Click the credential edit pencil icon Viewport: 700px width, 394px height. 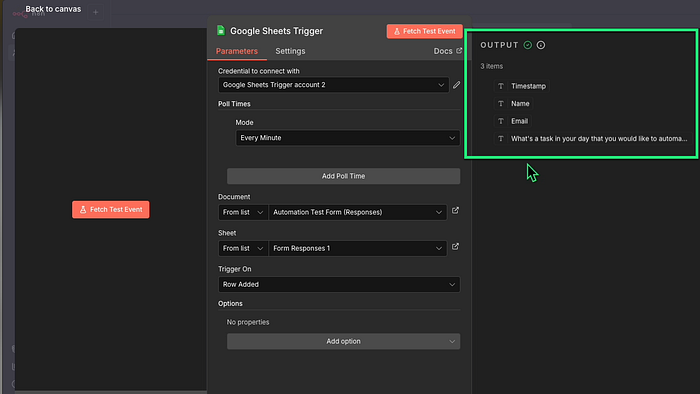click(456, 85)
